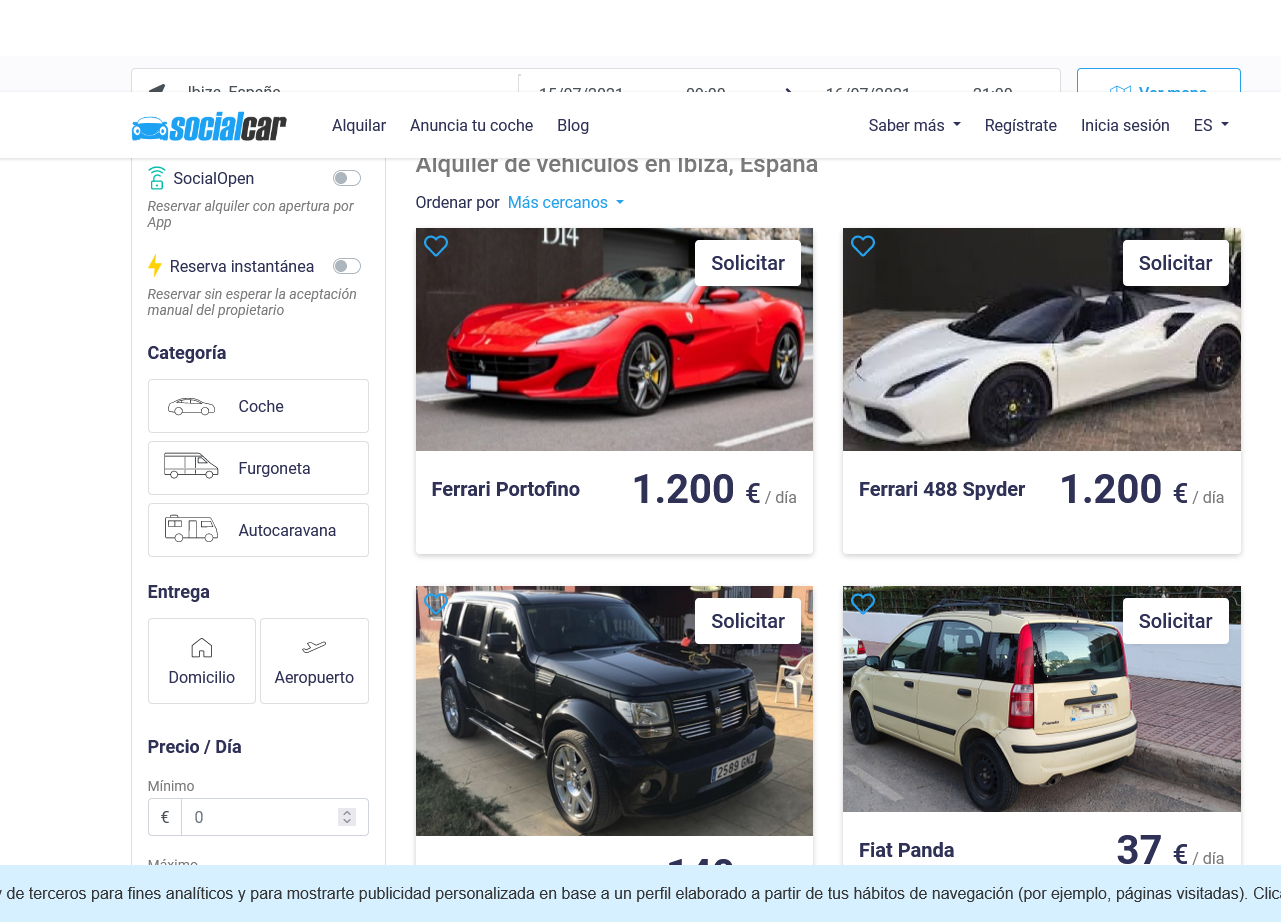Click Solicitar on the Fiat Panda
The height and width of the screenshot is (922, 1281).
tap(1176, 621)
